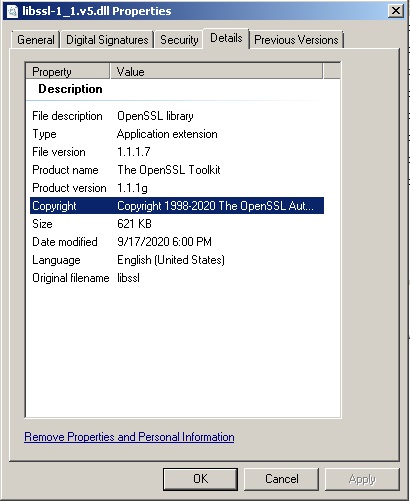Select the Language property label
This screenshot has height=501, width=410.
(56, 260)
